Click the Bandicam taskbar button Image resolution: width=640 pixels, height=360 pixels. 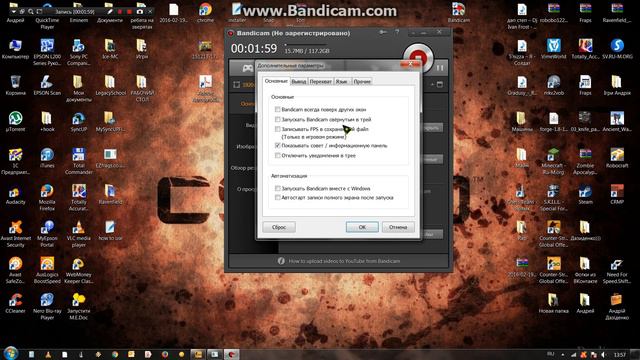231,354
